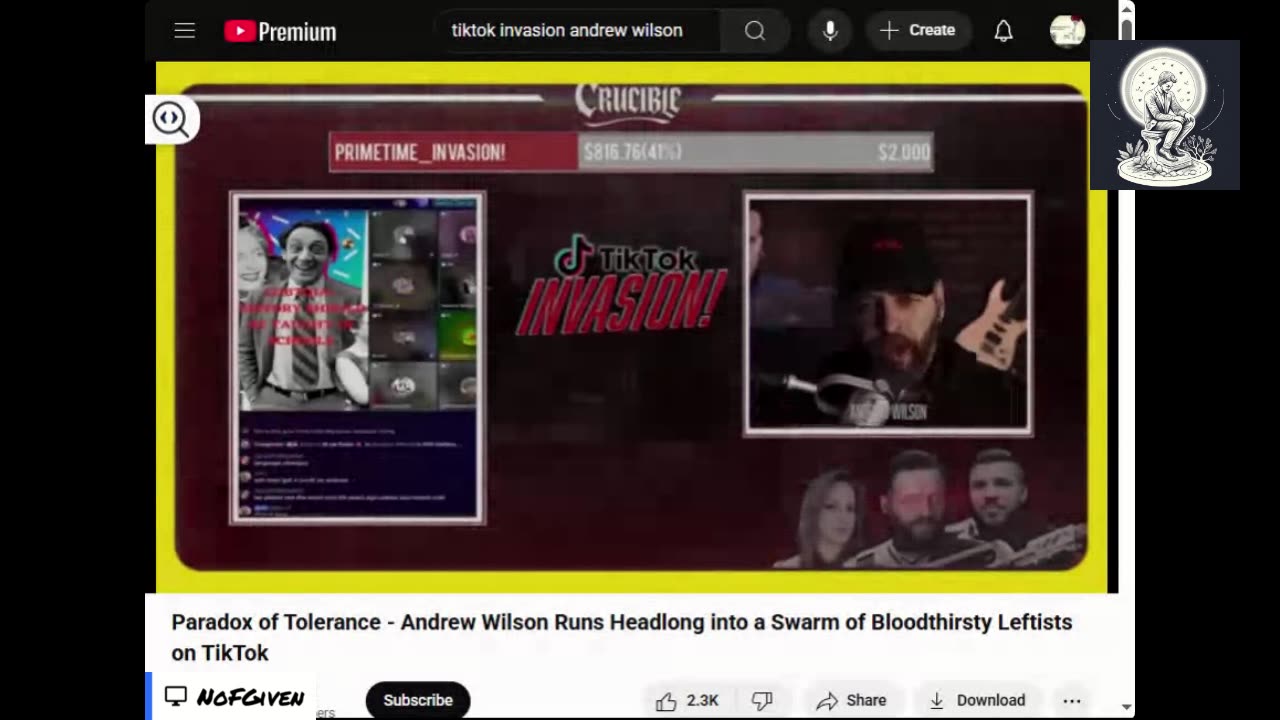The width and height of the screenshot is (1280, 720).
Task: Start voice search with microphone icon
Action: (x=830, y=31)
